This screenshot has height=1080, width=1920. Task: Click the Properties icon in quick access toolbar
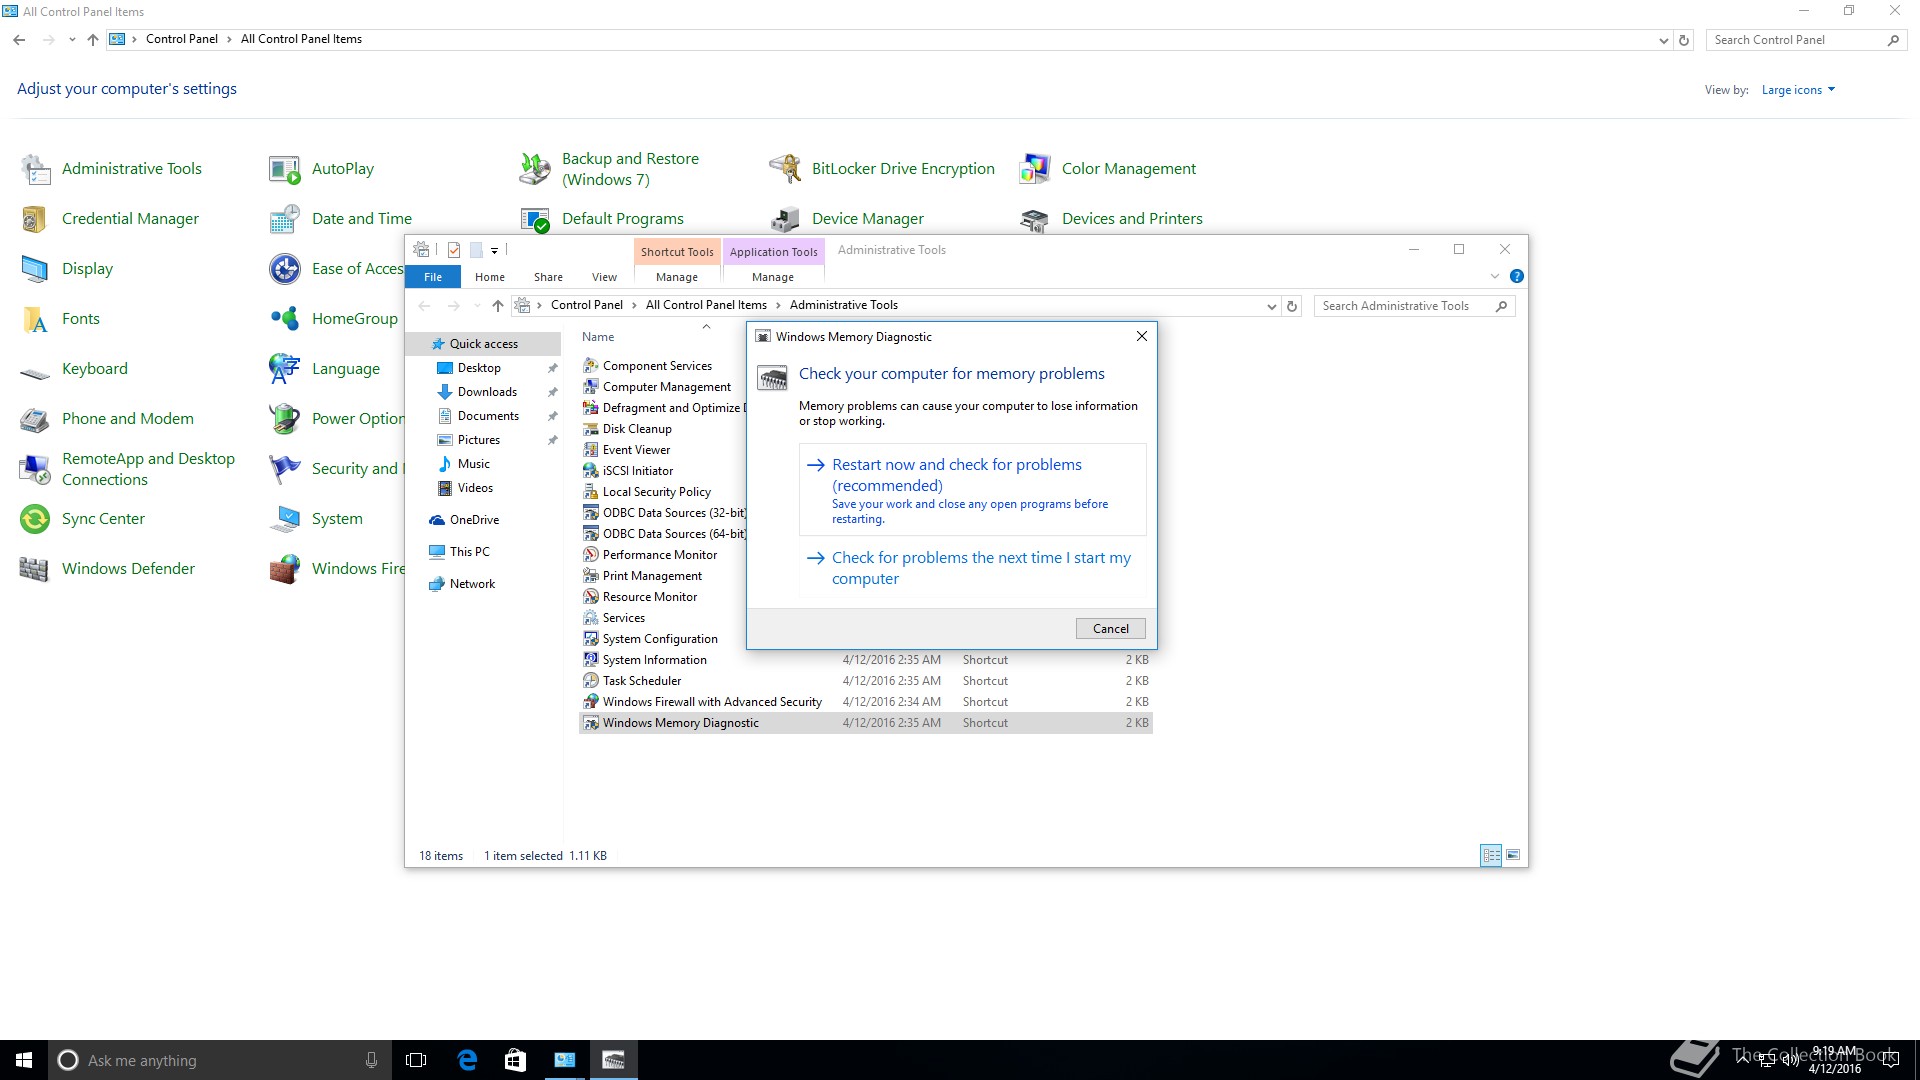[454, 250]
